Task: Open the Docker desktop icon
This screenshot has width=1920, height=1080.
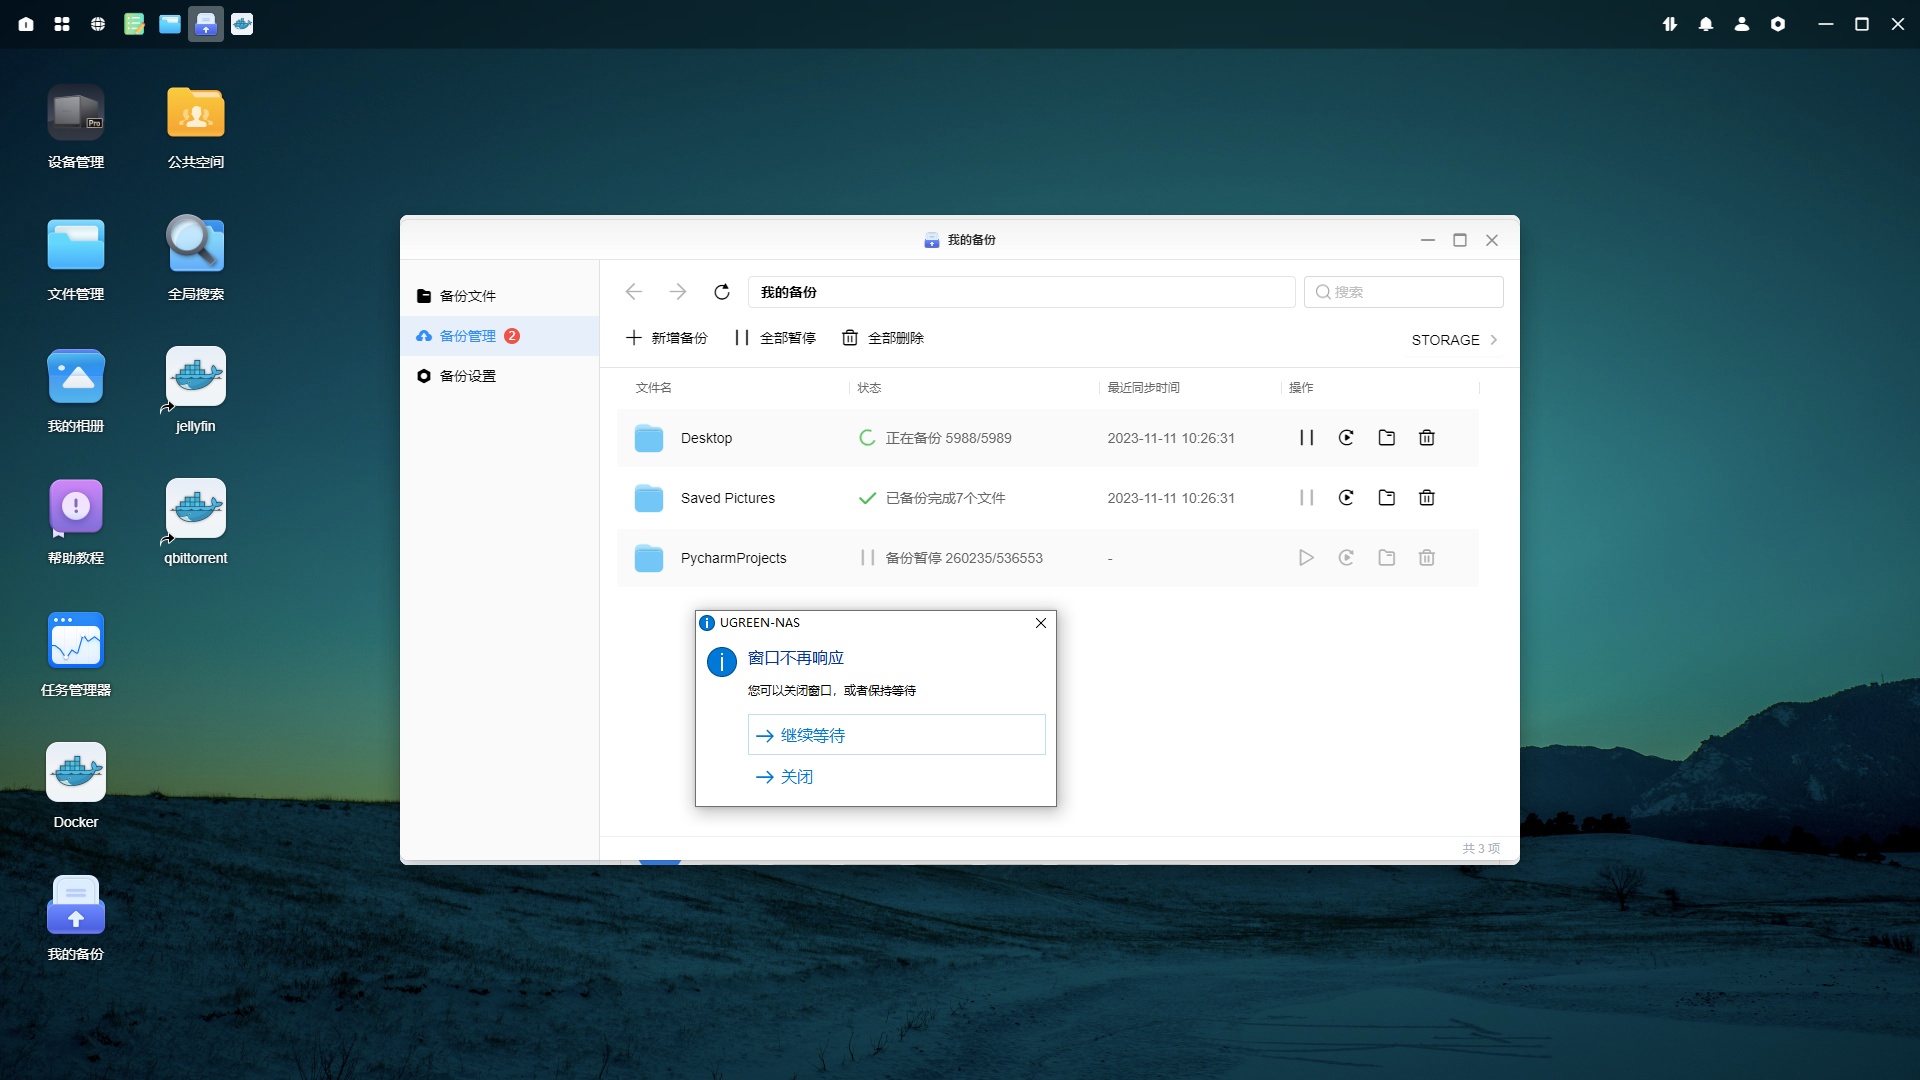Action: (x=76, y=773)
